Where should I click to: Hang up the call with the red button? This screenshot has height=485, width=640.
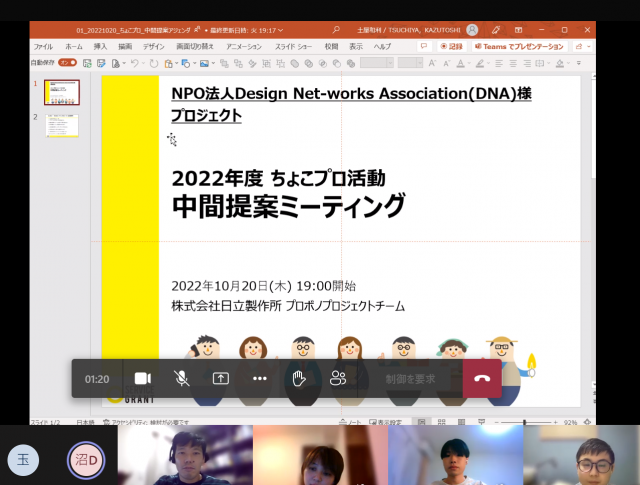[482, 378]
